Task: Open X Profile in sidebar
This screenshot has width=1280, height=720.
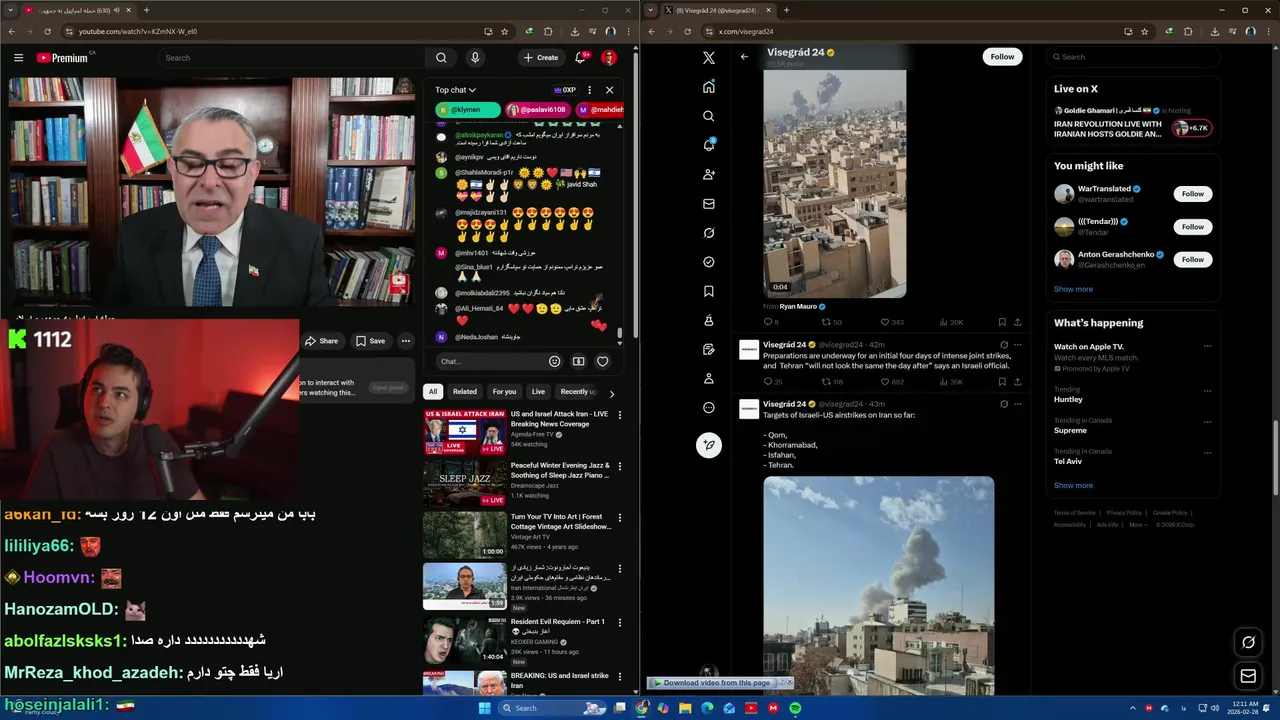Action: [x=709, y=379]
